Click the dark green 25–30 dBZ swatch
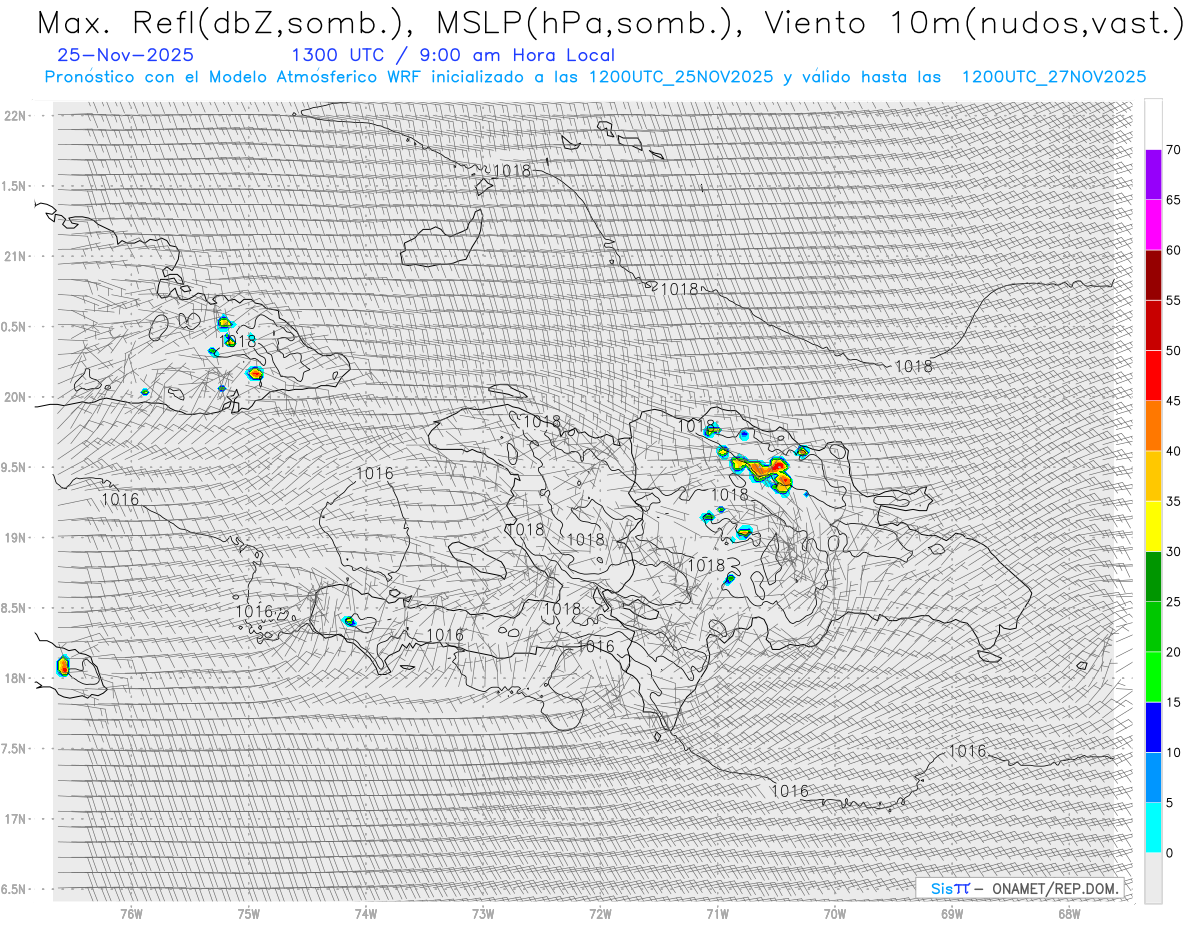Image resolution: width=1200 pixels, height=927 pixels. pyautogui.click(x=1153, y=576)
